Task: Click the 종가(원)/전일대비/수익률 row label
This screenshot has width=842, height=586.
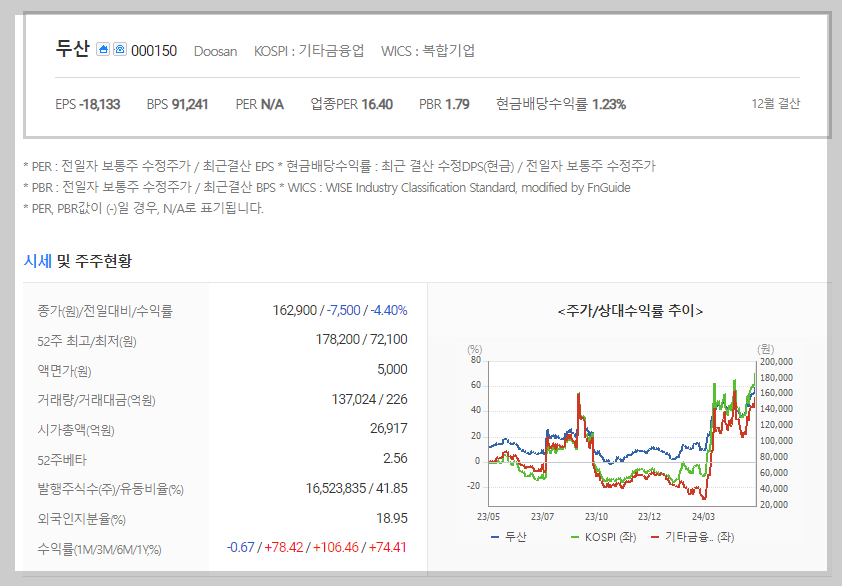Action: click(x=105, y=311)
